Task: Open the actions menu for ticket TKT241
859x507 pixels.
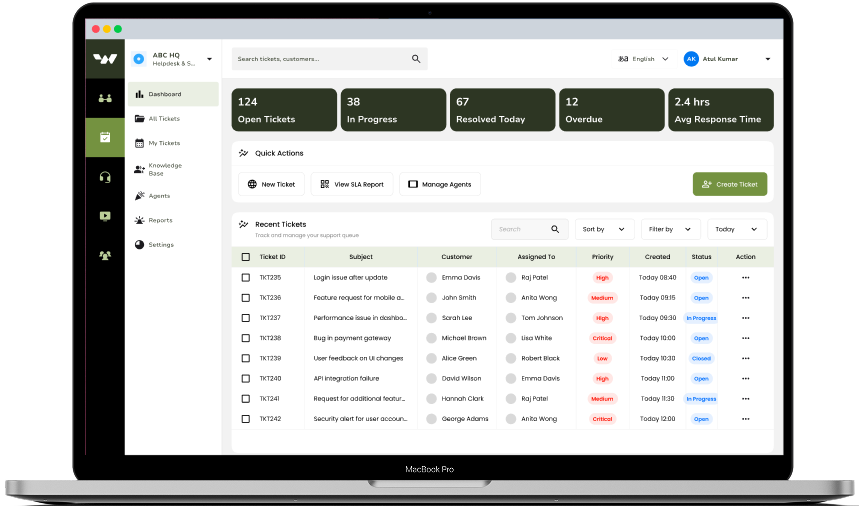Action: coord(746,399)
